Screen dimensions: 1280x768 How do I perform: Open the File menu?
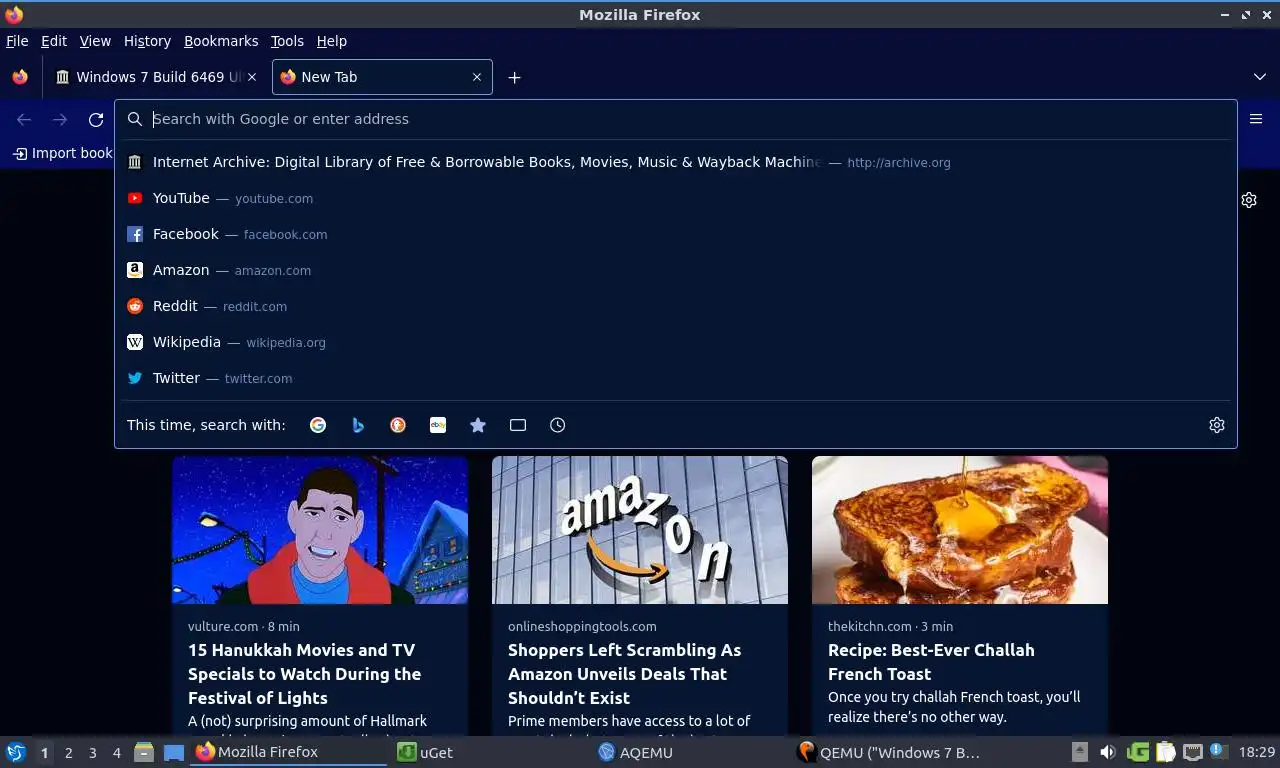17,41
